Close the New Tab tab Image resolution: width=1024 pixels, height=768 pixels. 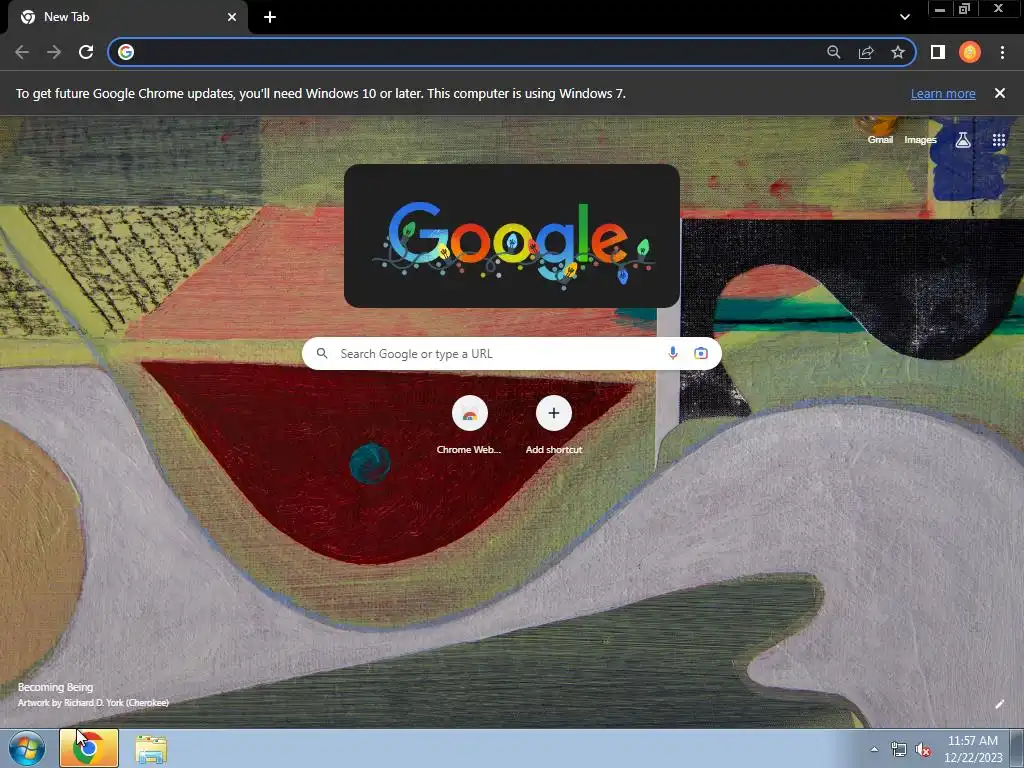pos(232,17)
